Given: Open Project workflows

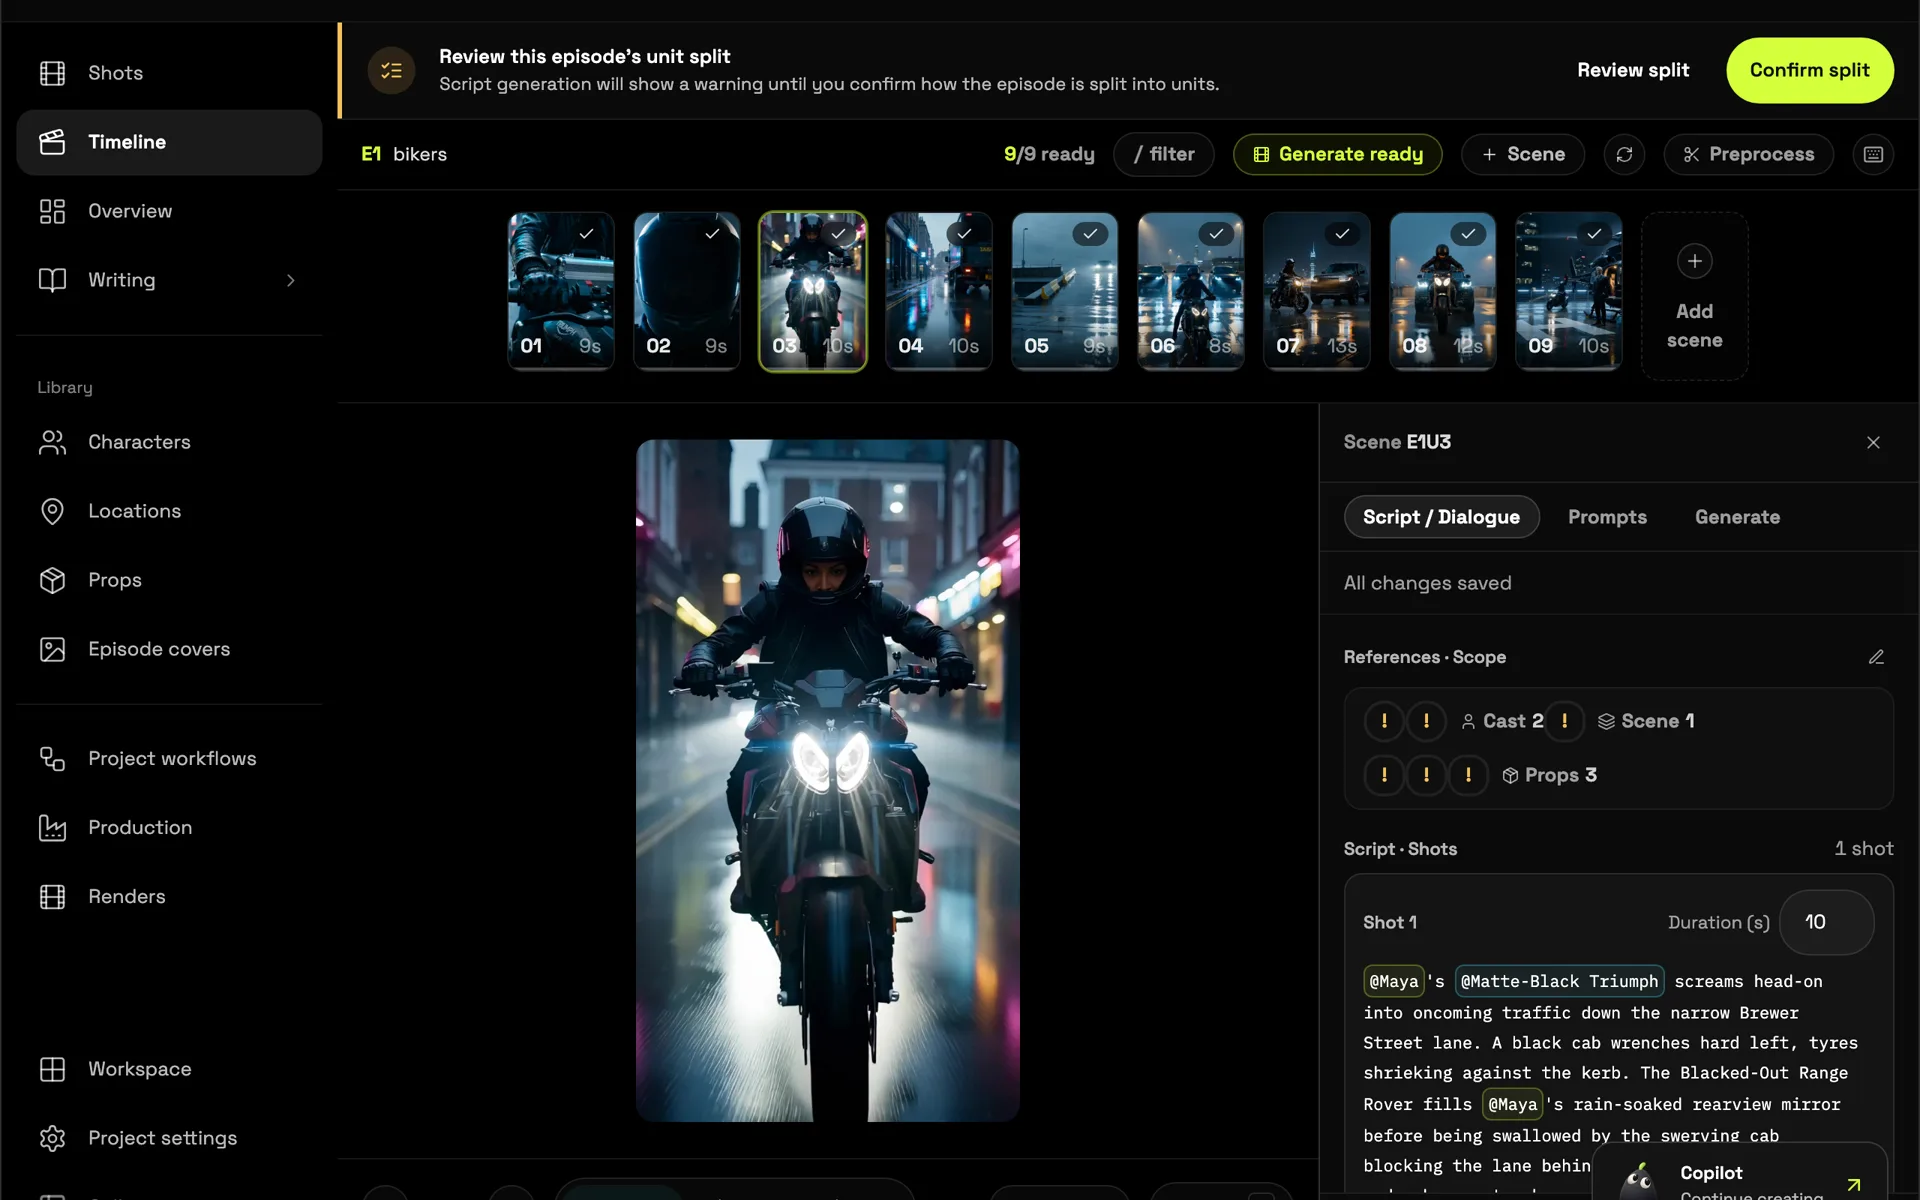Looking at the screenshot, I should [169, 759].
